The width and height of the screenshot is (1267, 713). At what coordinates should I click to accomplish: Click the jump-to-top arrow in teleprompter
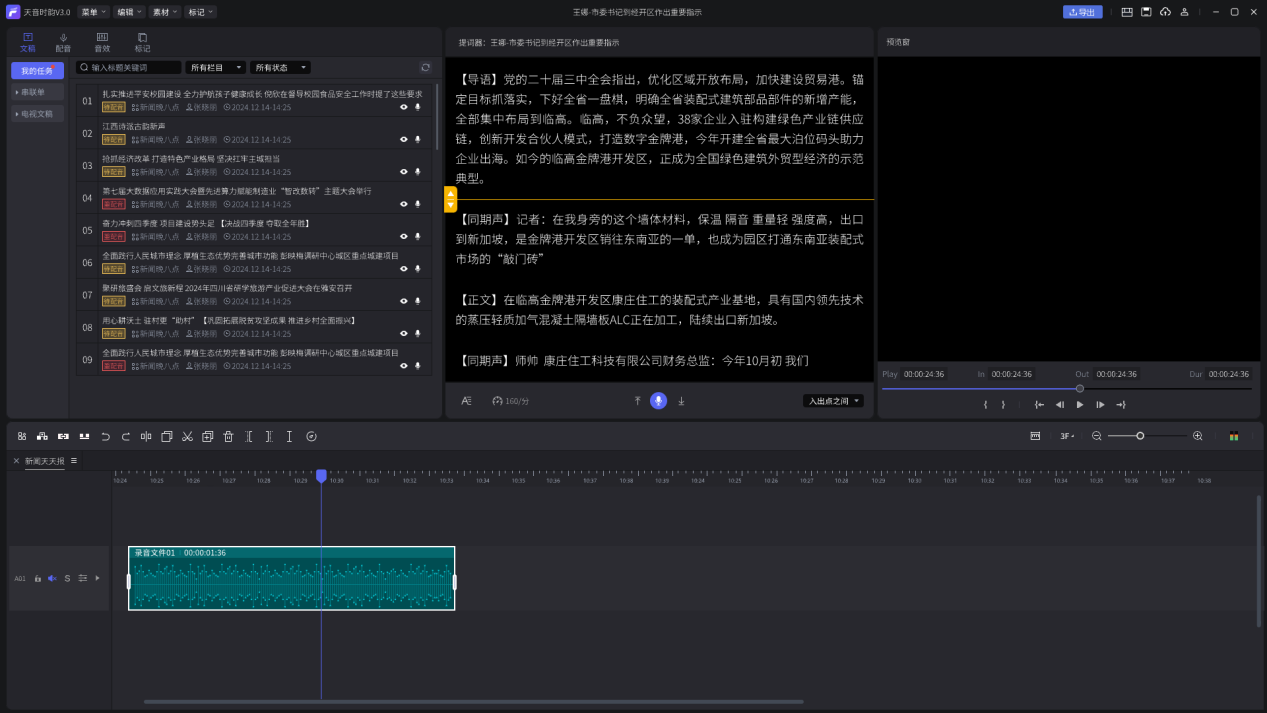(637, 401)
